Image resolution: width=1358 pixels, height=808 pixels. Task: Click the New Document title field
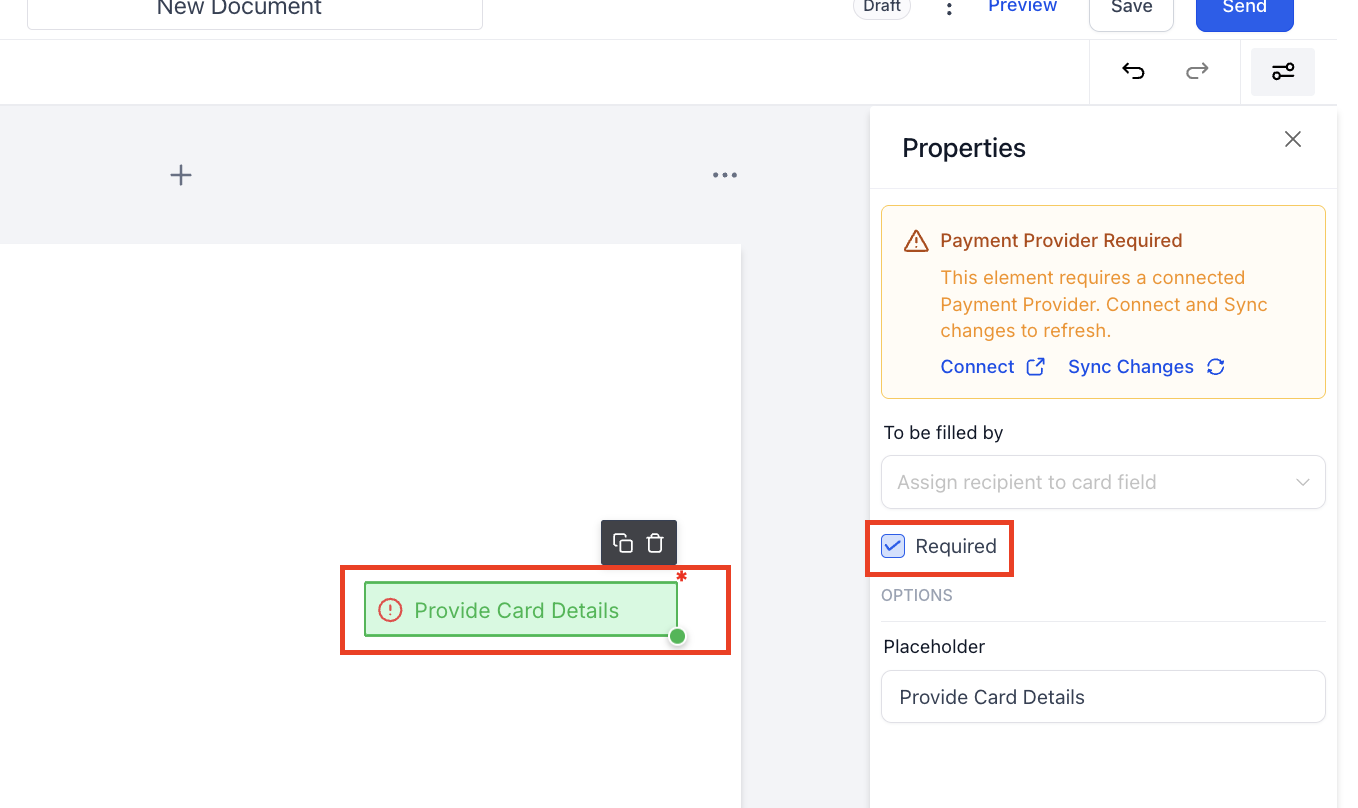pos(255,10)
